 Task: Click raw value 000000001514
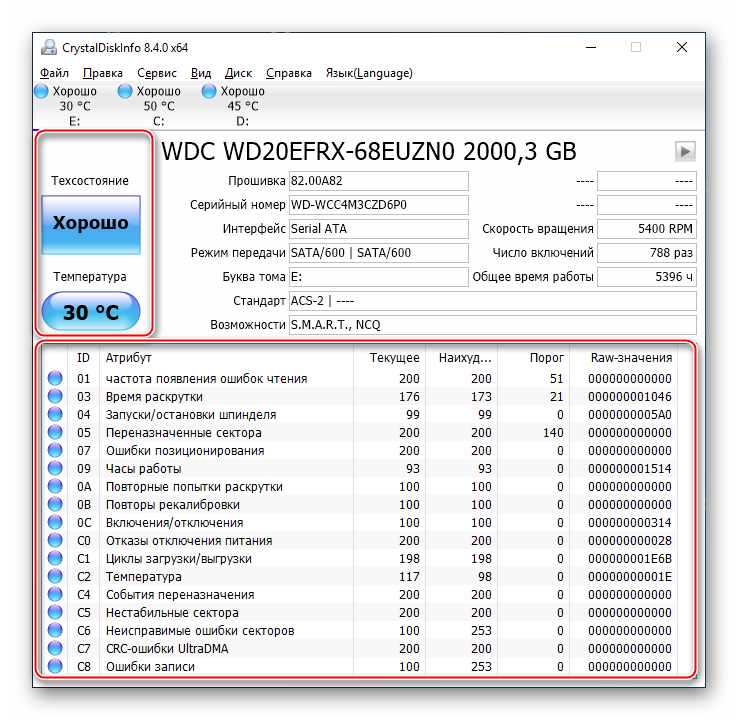click(x=629, y=469)
